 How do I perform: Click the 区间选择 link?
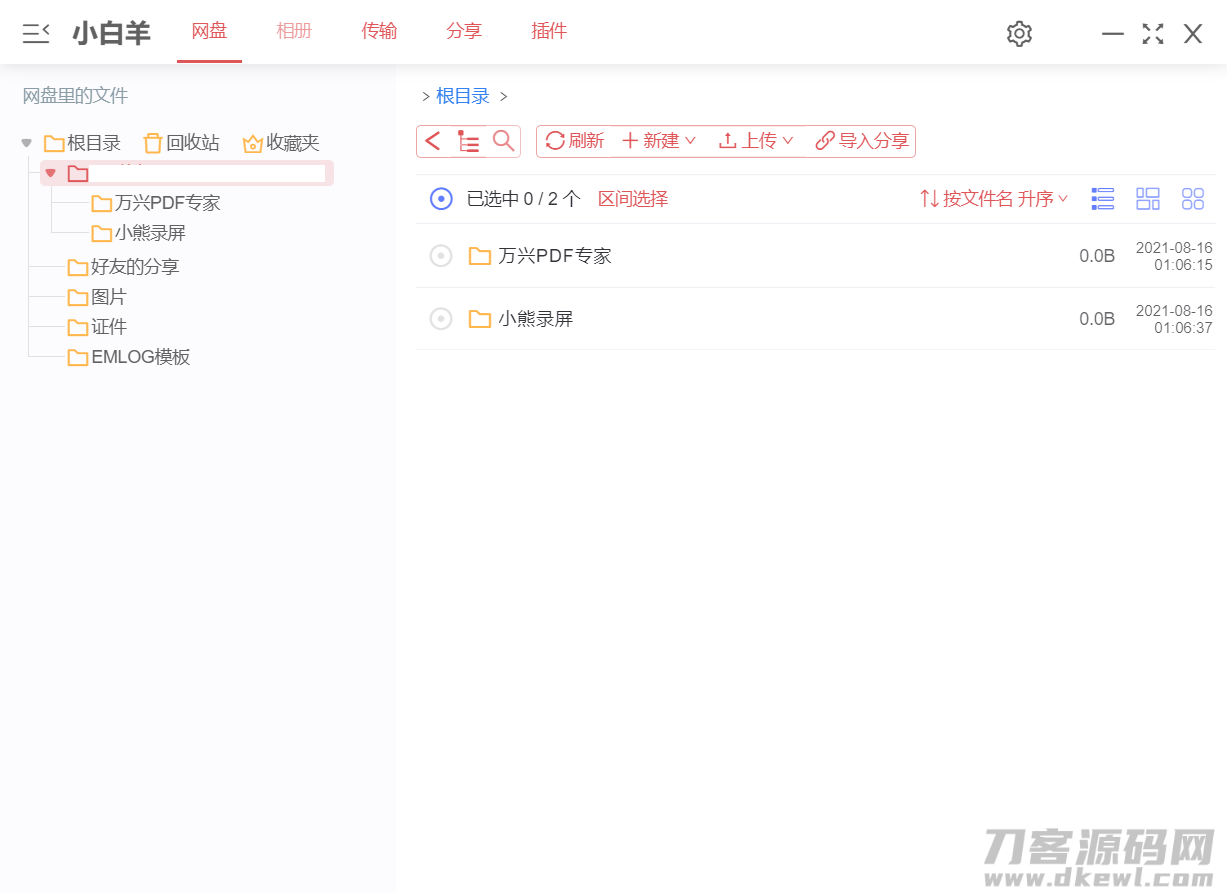click(x=633, y=199)
